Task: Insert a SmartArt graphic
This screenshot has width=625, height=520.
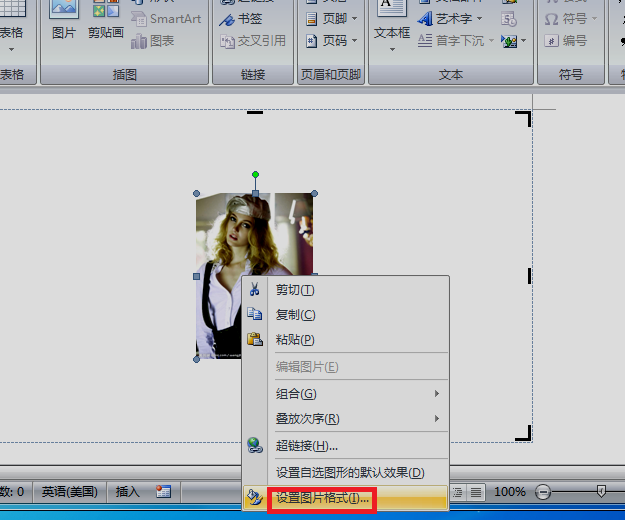Action: [166, 19]
